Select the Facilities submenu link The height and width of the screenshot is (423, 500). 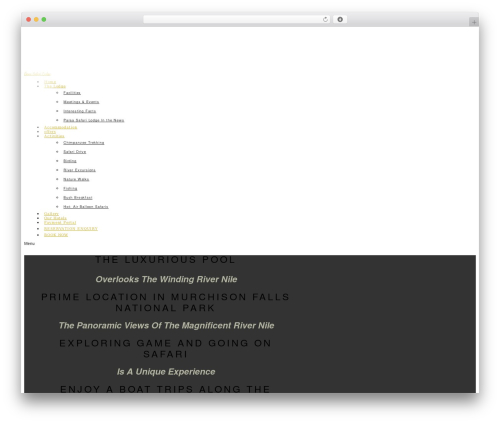[72, 93]
